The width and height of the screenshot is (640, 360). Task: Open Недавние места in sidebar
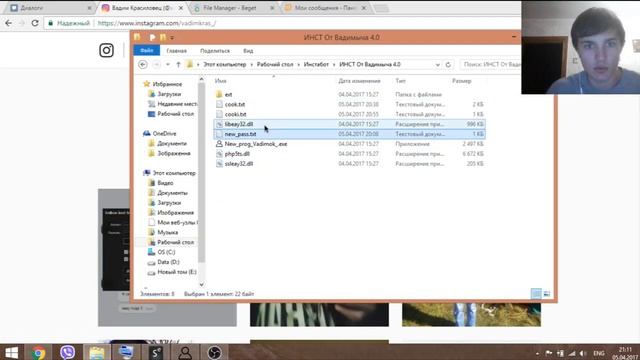[x=176, y=104]
